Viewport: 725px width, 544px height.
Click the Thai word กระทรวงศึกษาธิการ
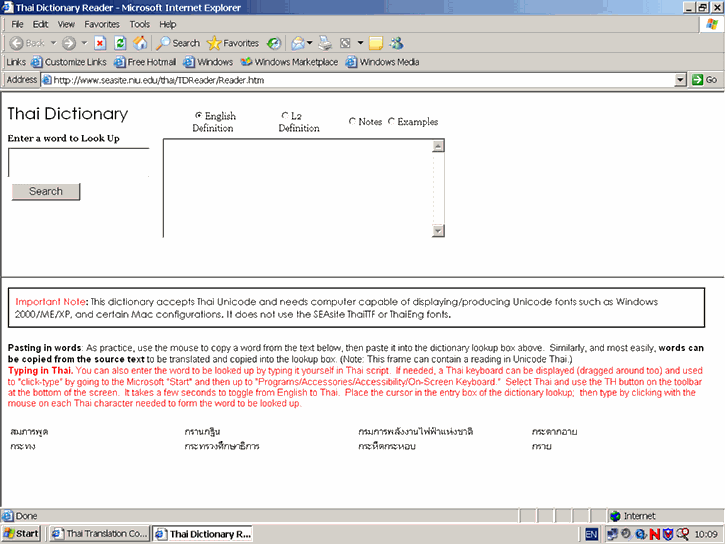click(x=222, y=446)
